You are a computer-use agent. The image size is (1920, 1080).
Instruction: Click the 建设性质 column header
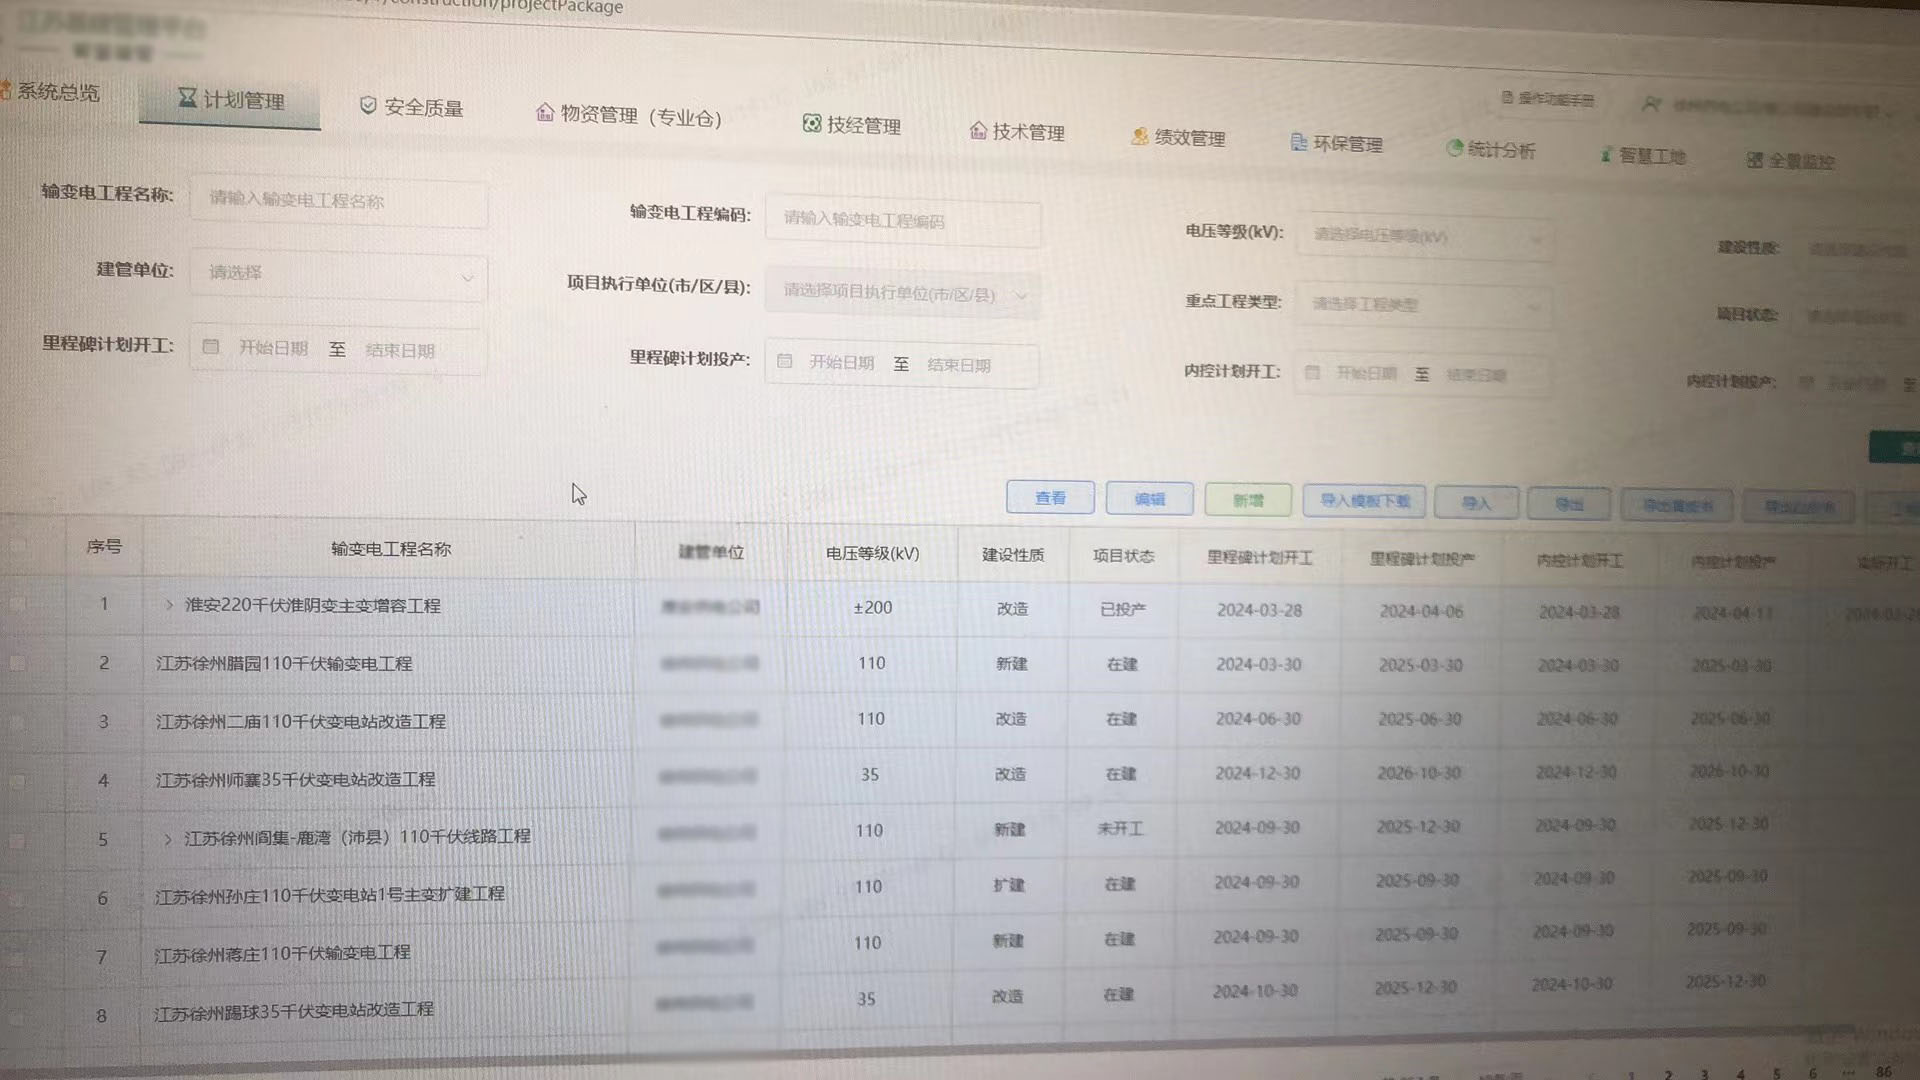click(1013, 554)
